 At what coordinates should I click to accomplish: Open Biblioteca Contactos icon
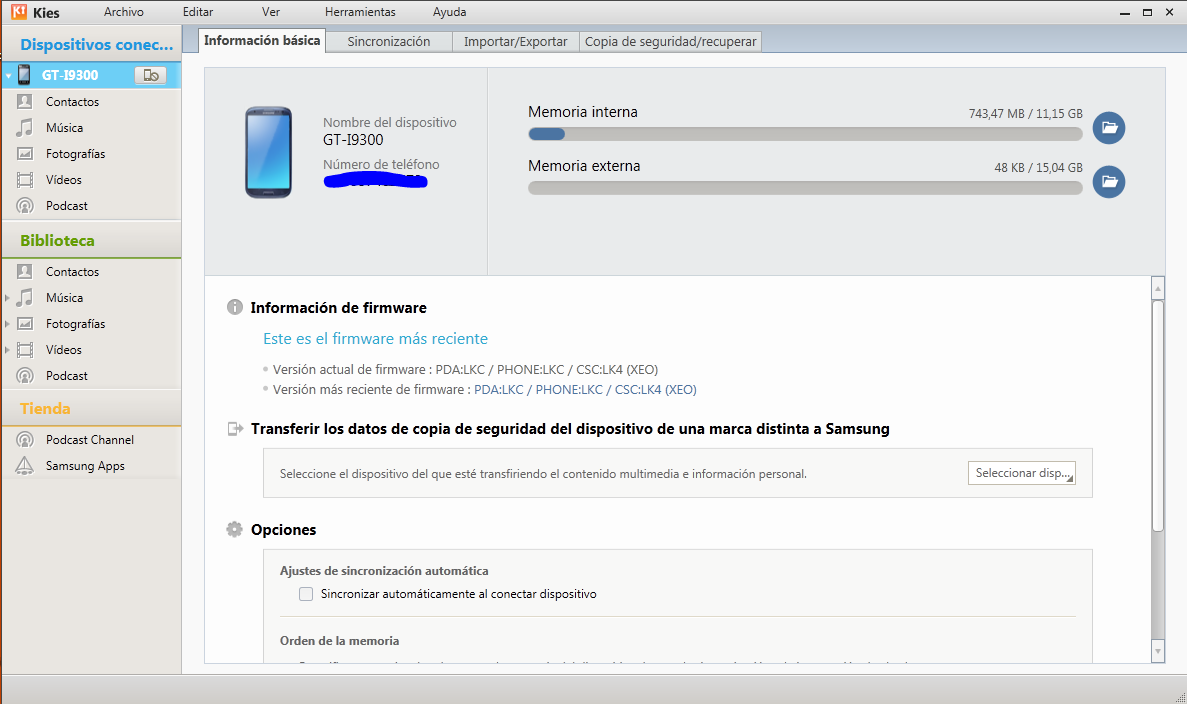25,271
